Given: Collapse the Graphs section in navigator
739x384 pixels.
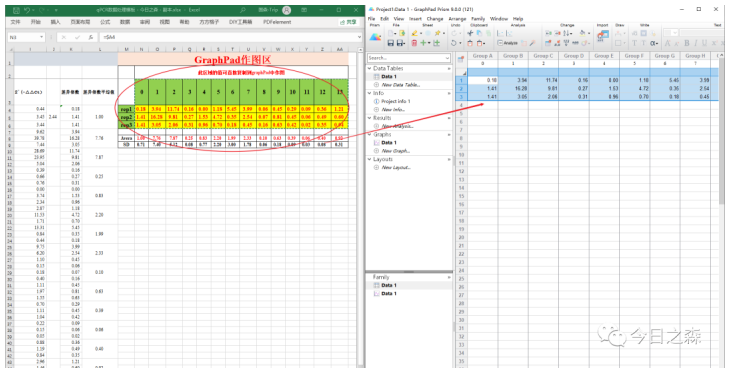Looking at the screenshot, I should (x=370, y=134).
